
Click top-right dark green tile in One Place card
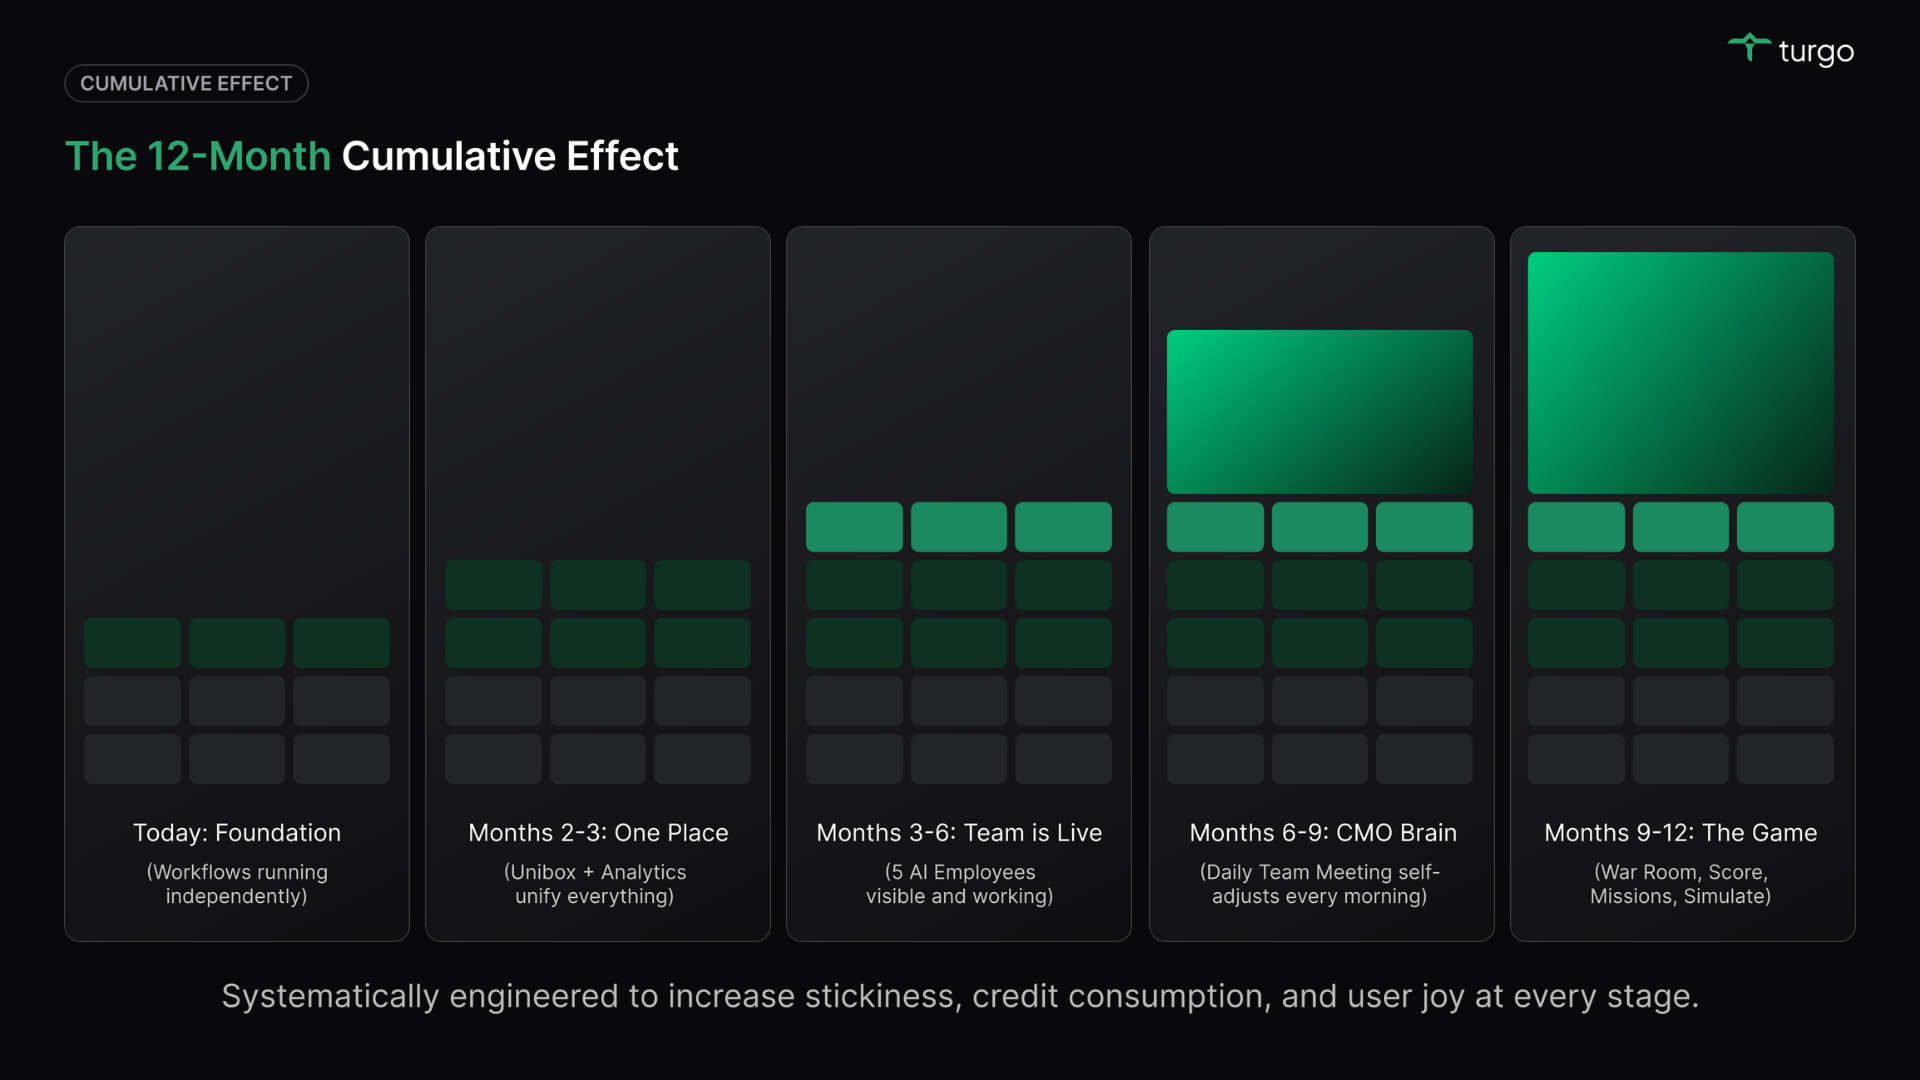point(702,585)
